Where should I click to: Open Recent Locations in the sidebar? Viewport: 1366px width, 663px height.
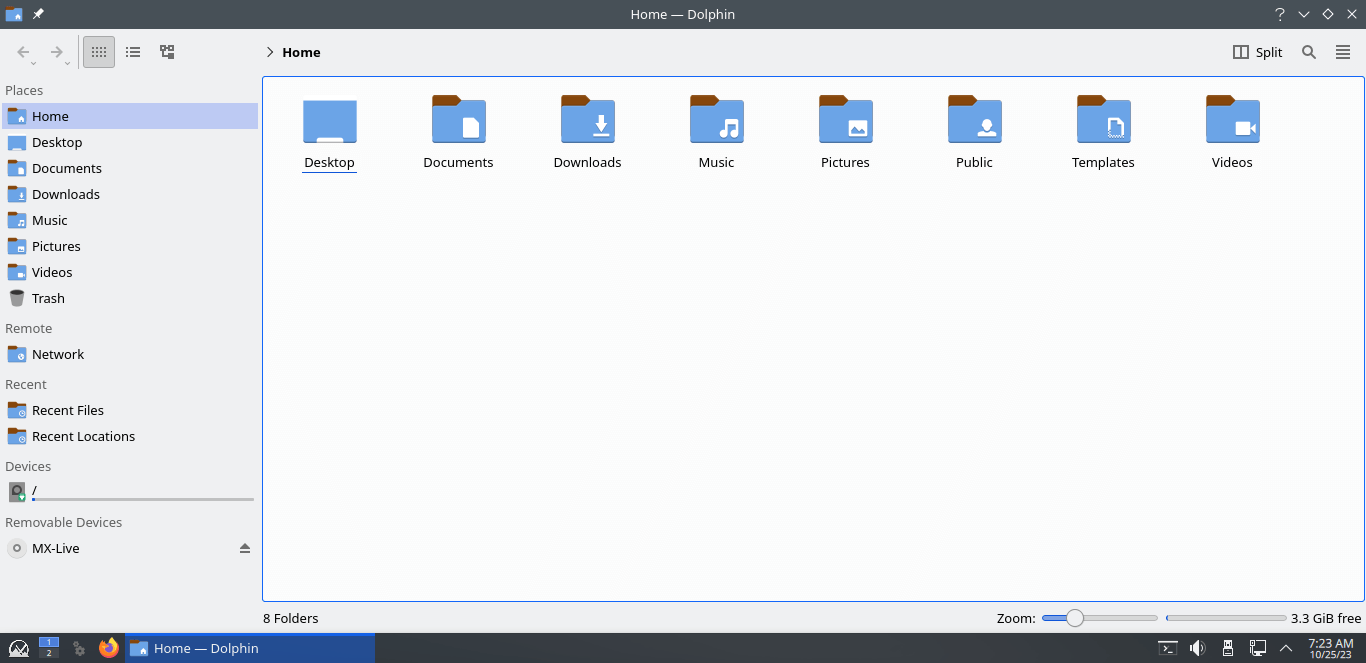click(x=131, y=436)
